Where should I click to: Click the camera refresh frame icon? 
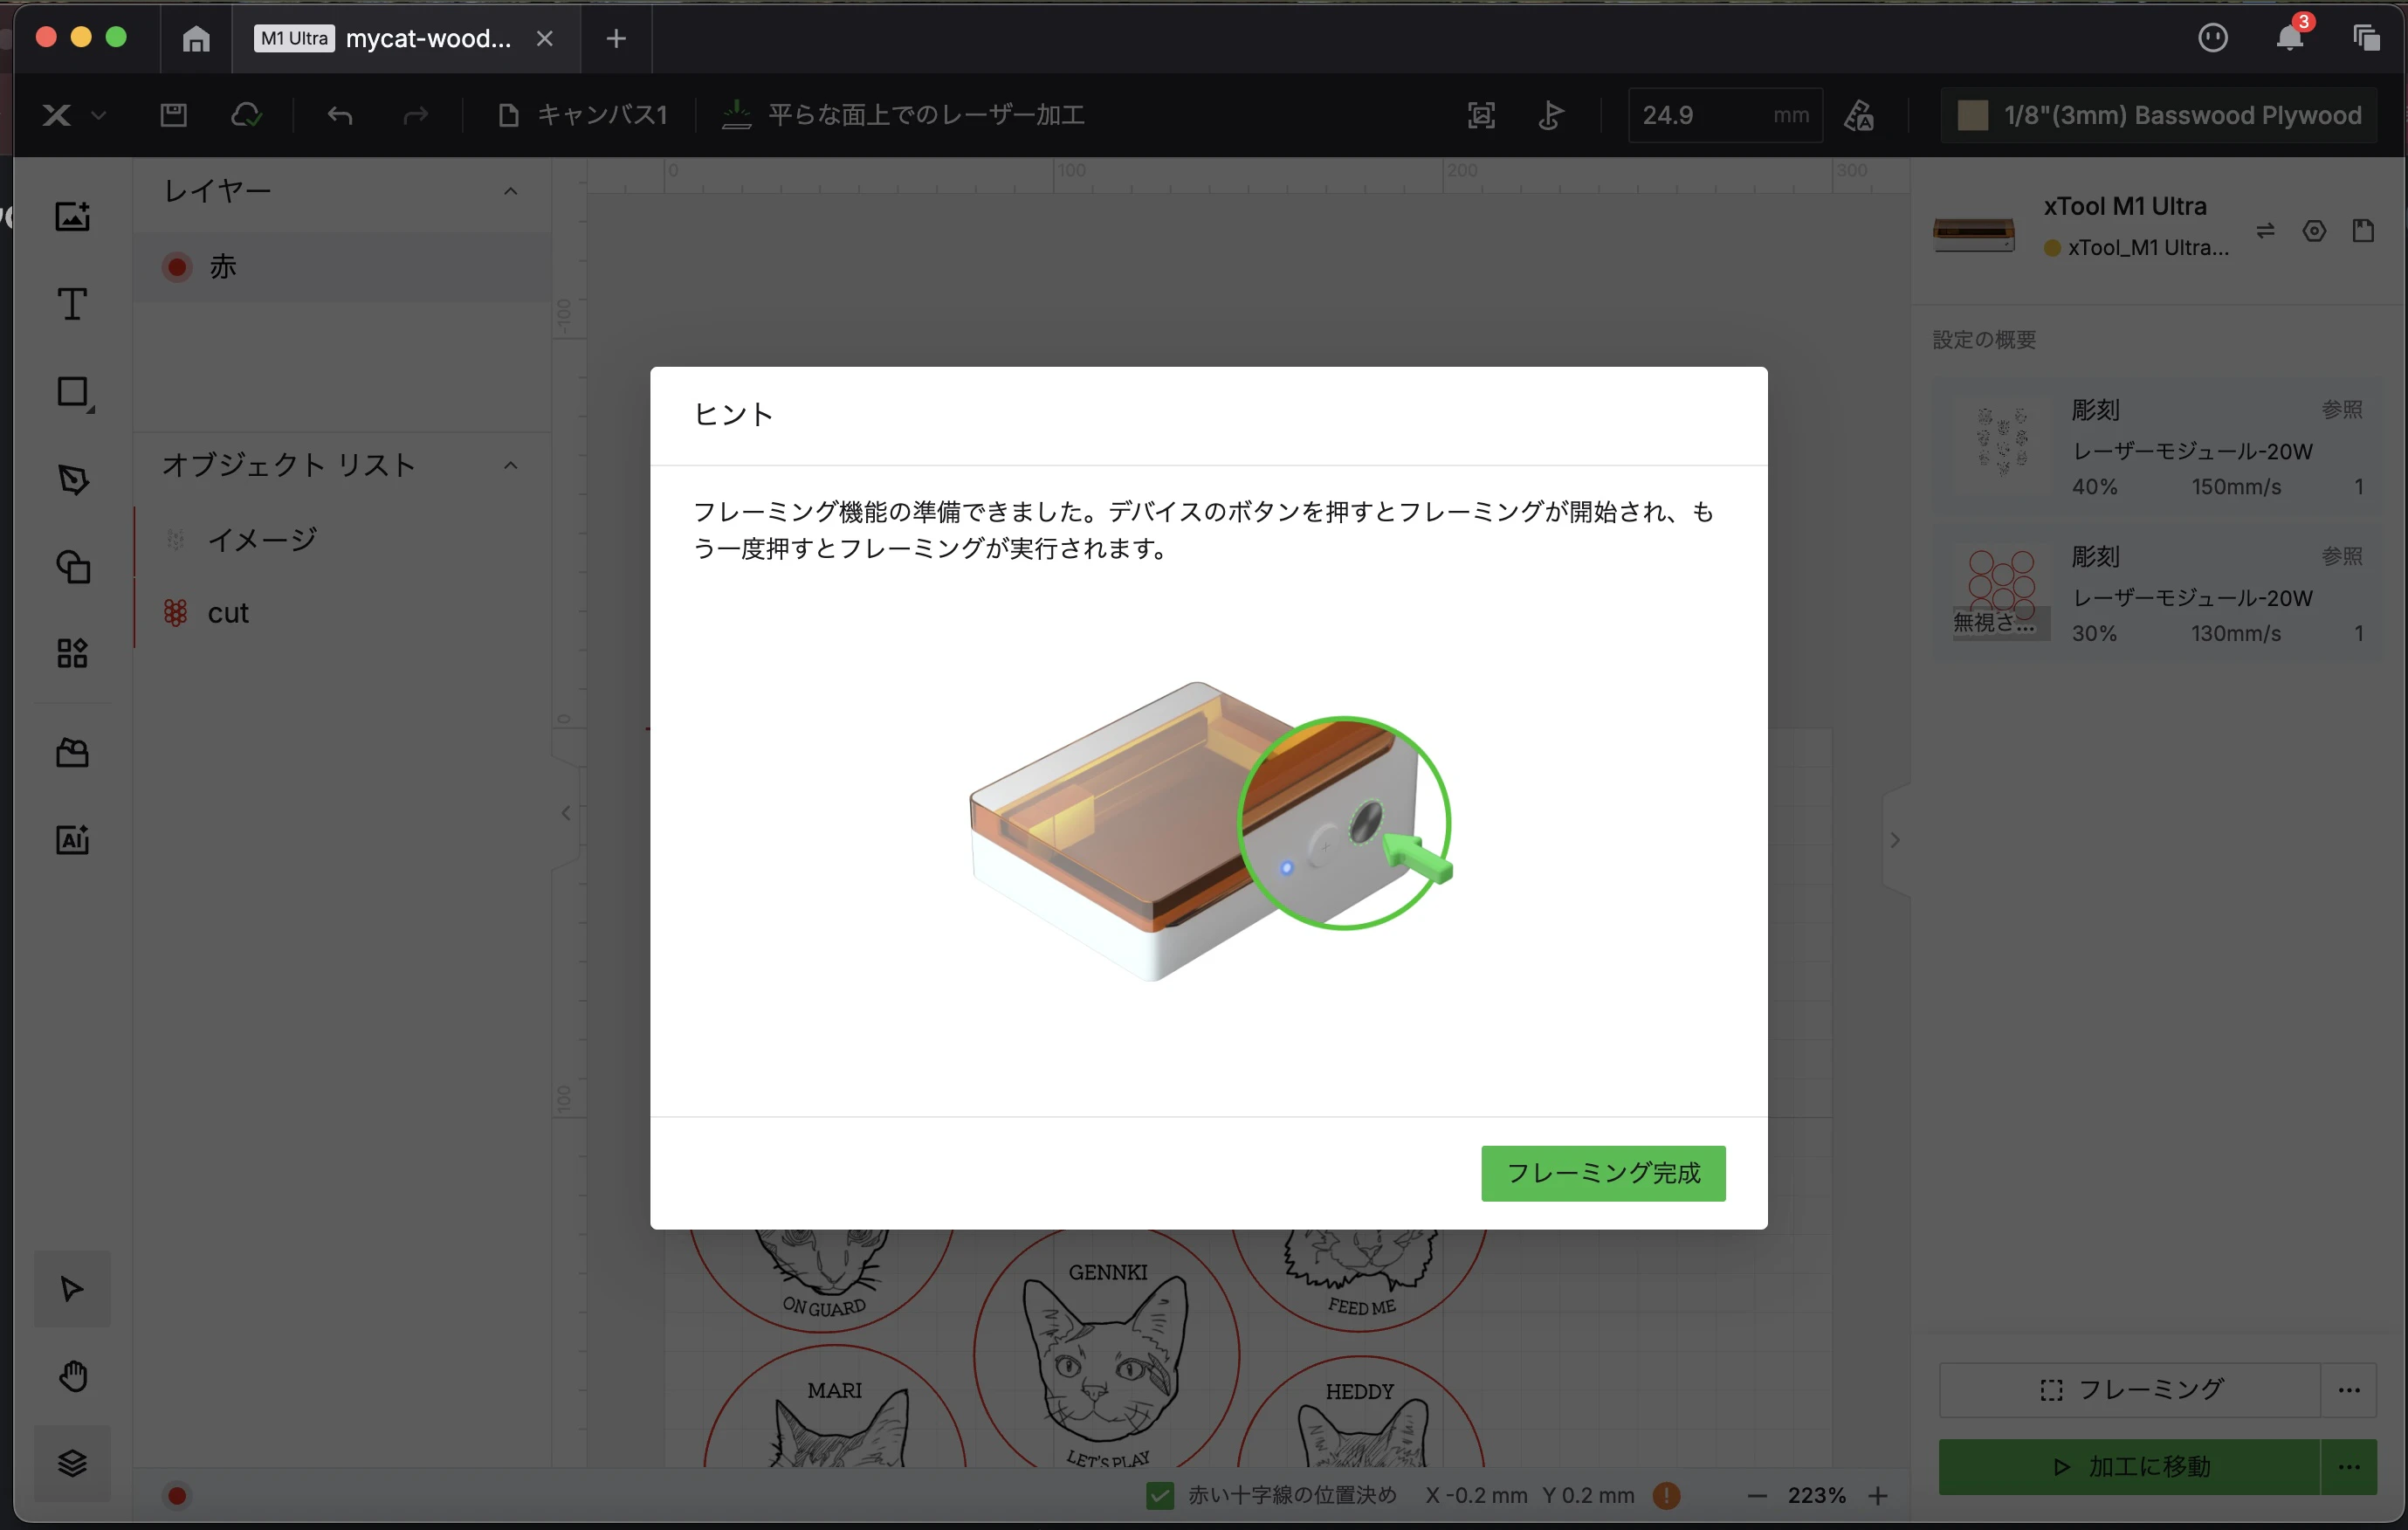(x=1481, y=115)
